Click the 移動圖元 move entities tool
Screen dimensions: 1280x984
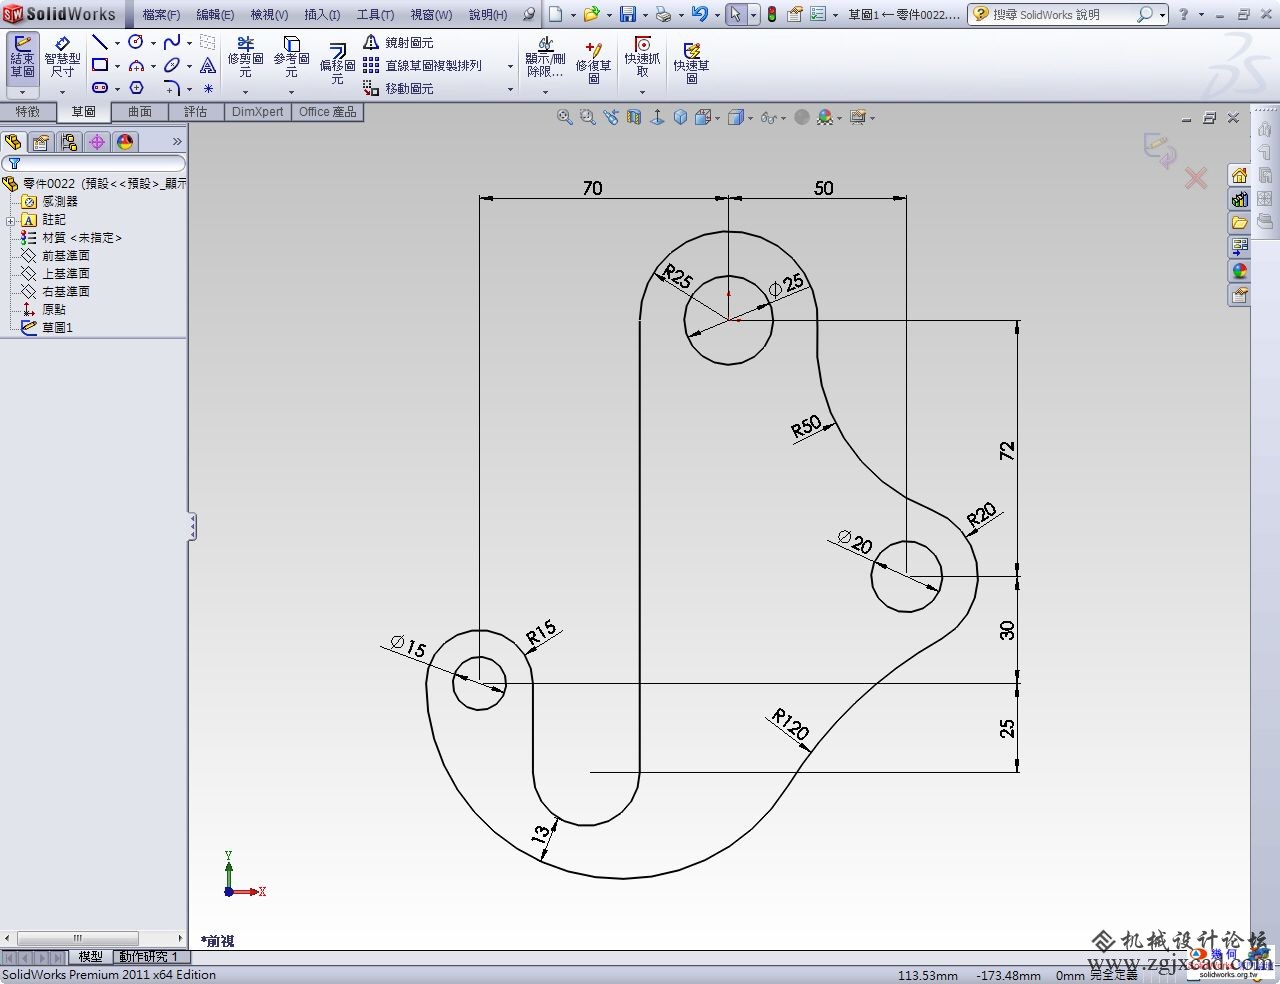[398, 88]
